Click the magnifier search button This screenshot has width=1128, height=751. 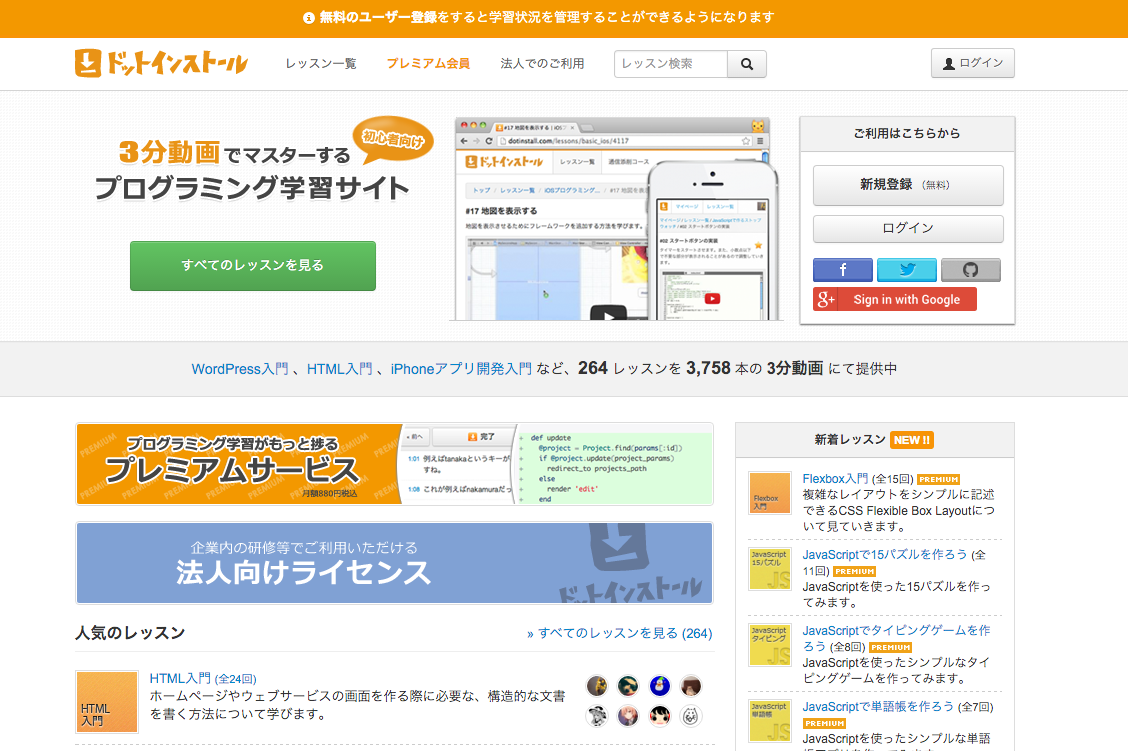747,64
